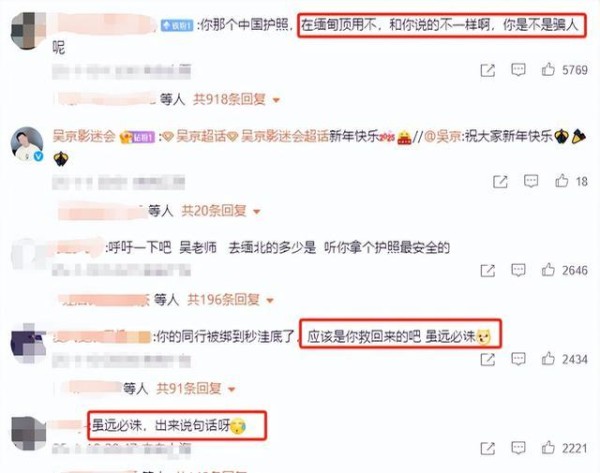Share the comment with 2221 likes

pyautogui.click(x=488, y=448)
